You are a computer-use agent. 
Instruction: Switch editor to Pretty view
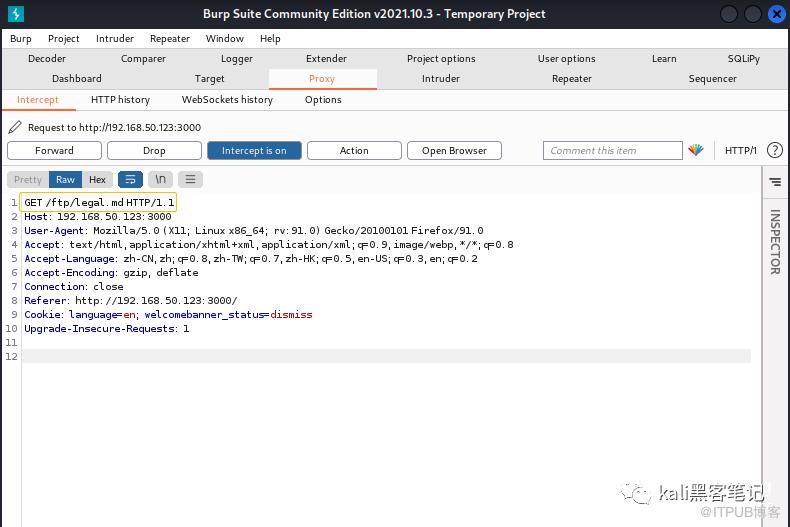point(28,180)
